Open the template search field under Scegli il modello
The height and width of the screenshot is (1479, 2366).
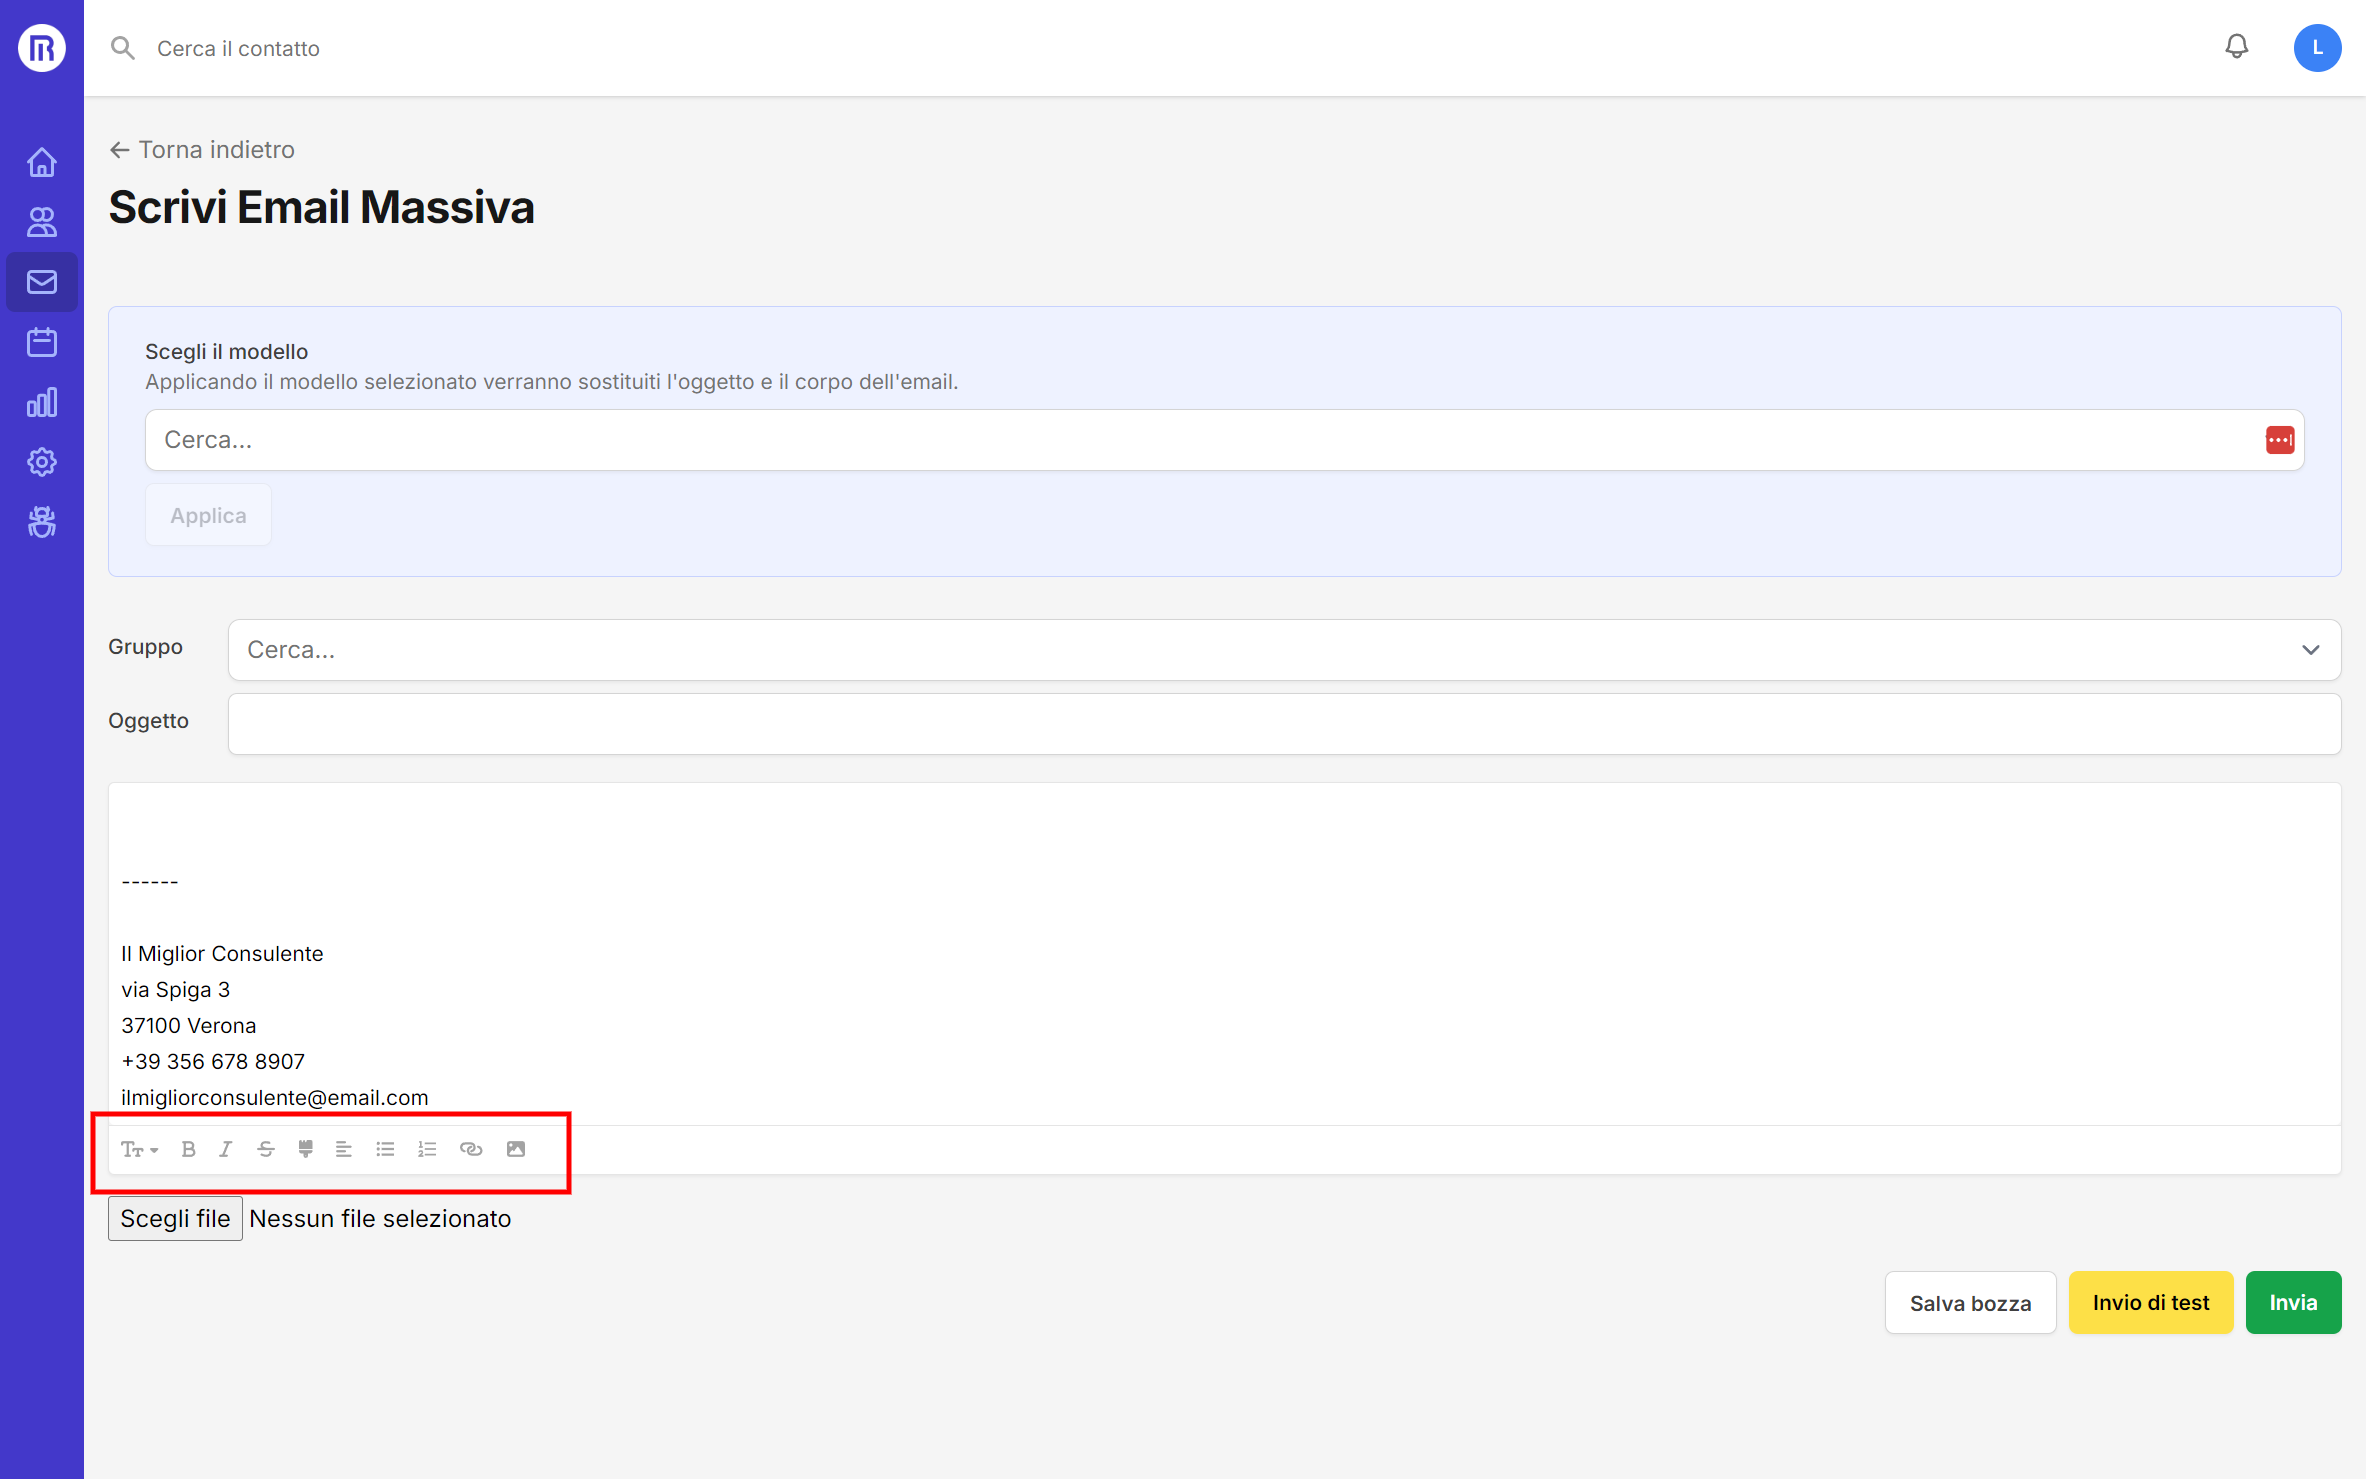[700, 439]
